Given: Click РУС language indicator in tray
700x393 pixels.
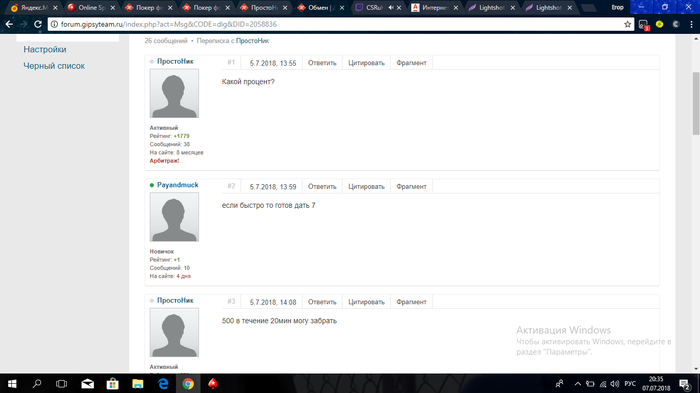Looking at the screenshot, I should (630, 384).
